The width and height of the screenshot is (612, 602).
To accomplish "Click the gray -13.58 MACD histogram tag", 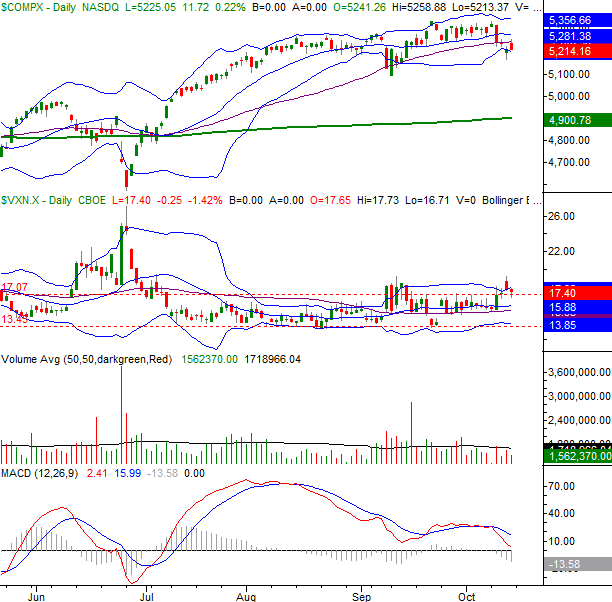I will click(x=578, y=564).
